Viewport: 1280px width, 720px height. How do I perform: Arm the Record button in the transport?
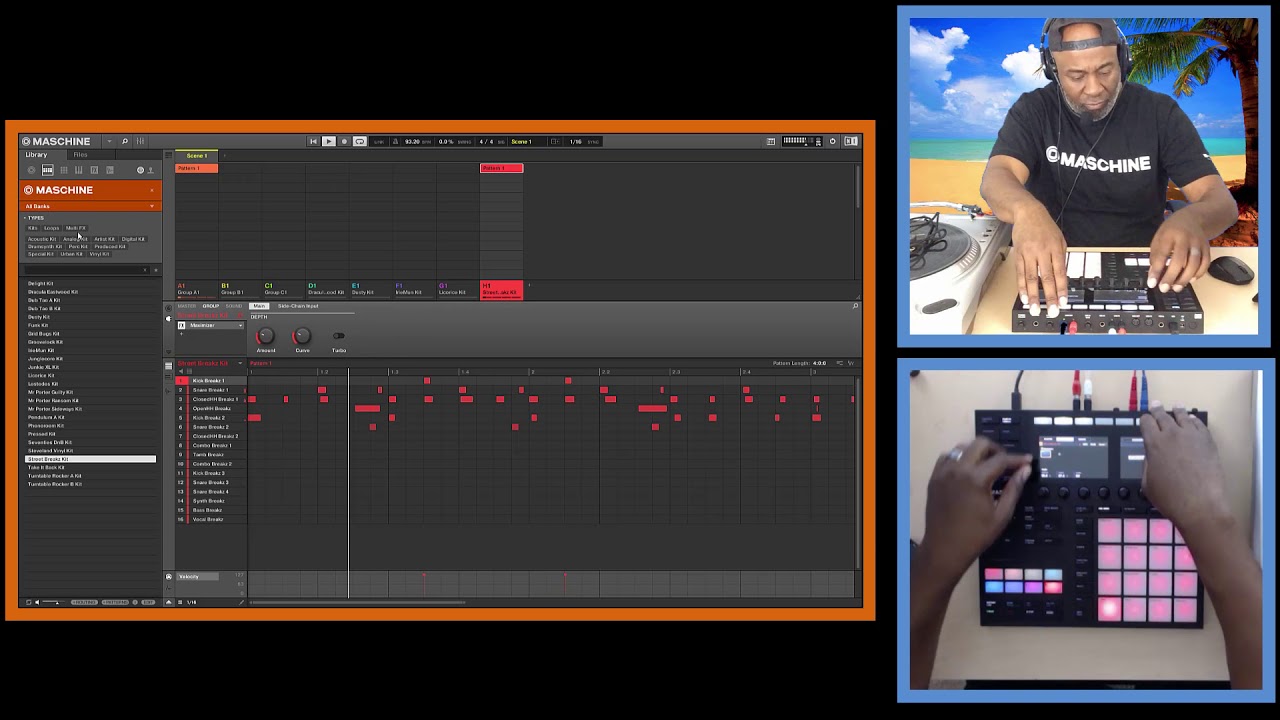coord(344,141)
